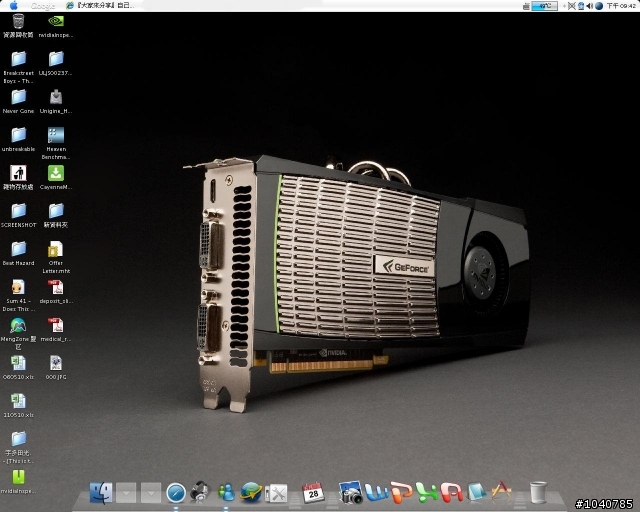Open Finder from the dock

101,492
